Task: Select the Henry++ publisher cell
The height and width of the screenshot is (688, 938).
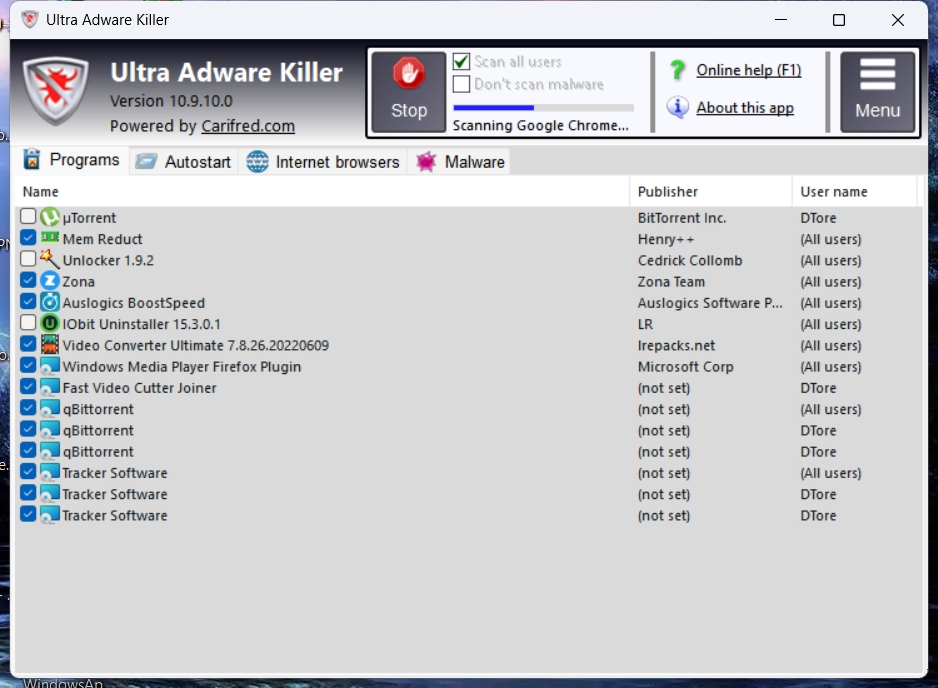Action: [666, 239]
